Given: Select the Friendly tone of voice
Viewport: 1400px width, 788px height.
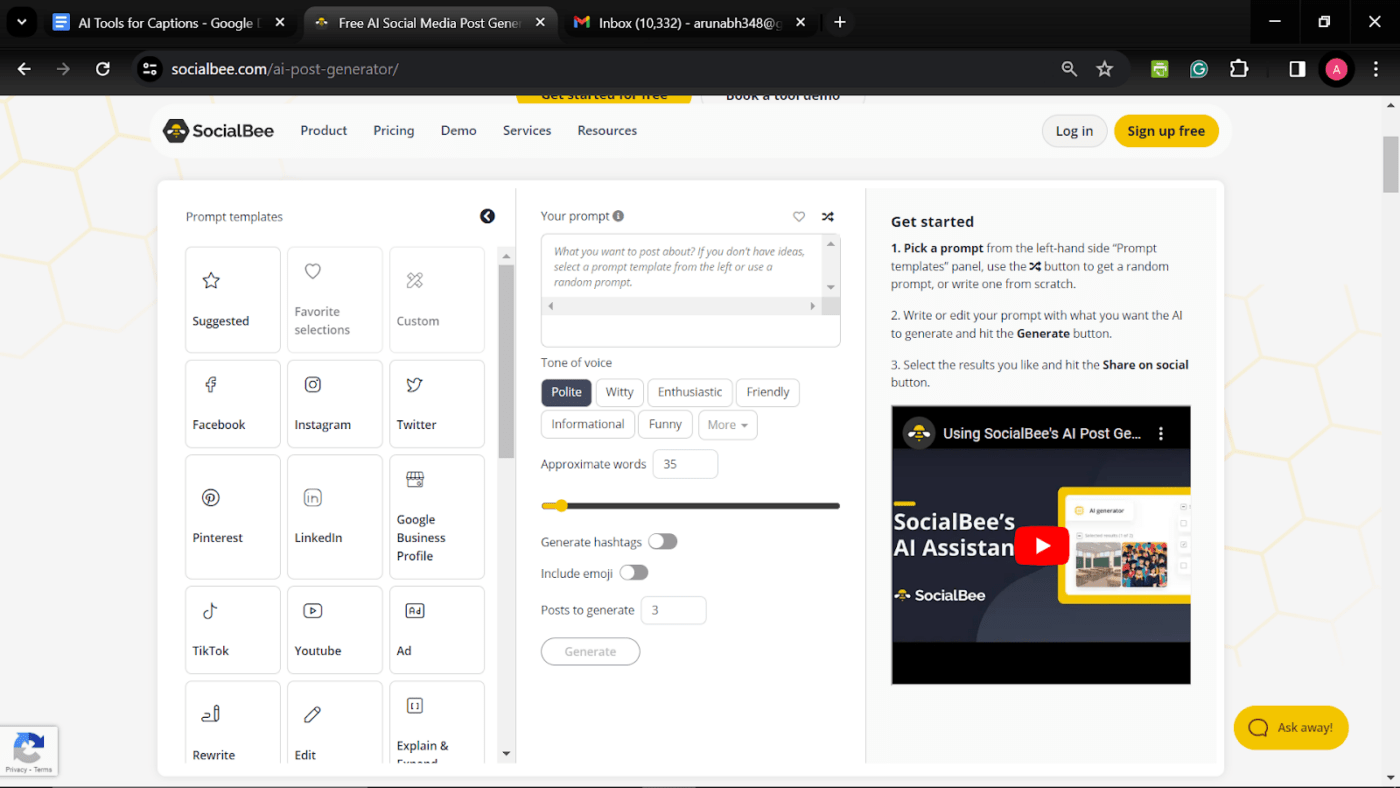Looking at the screenshot, I should 768,392.
